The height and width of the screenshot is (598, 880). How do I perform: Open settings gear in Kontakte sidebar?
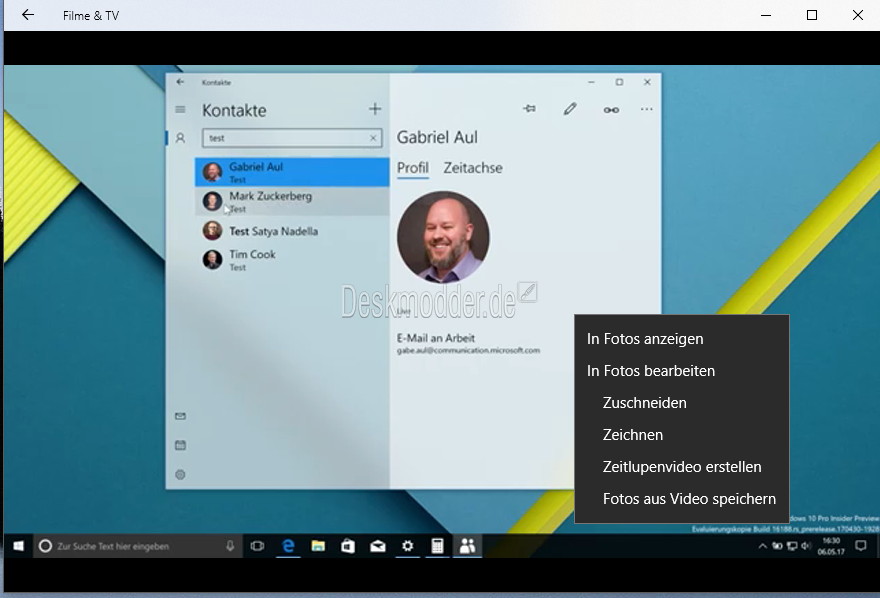point(180,475)
